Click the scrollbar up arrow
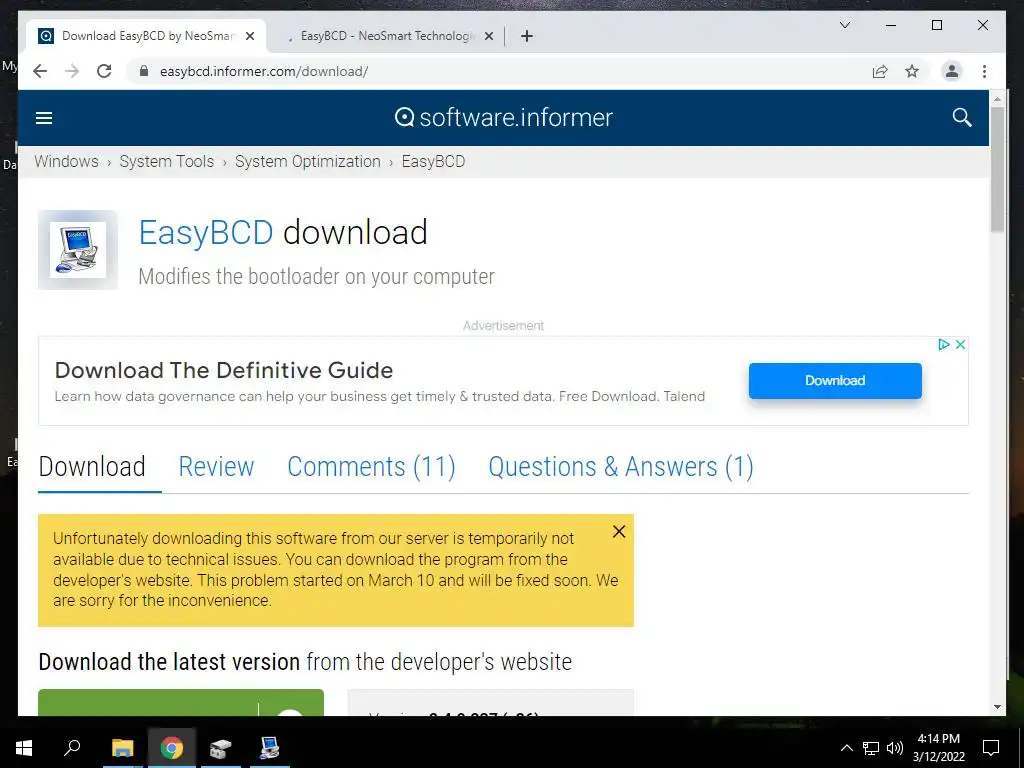 coord(997,99)
